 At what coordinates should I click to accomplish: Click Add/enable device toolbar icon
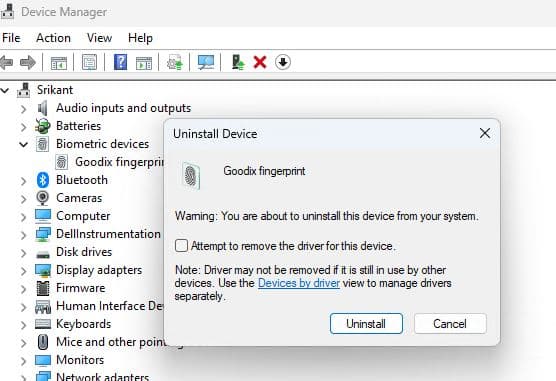(238, 62)
